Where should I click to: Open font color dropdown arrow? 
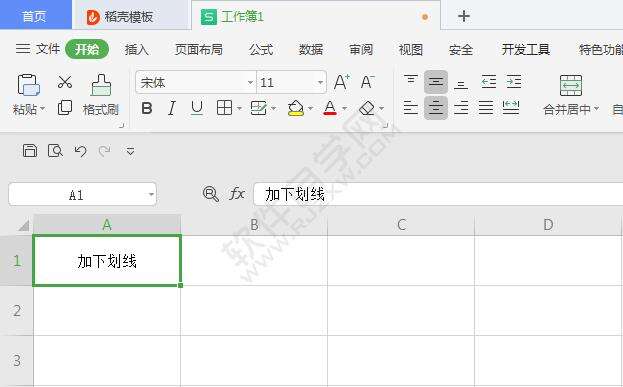[344, 108]
